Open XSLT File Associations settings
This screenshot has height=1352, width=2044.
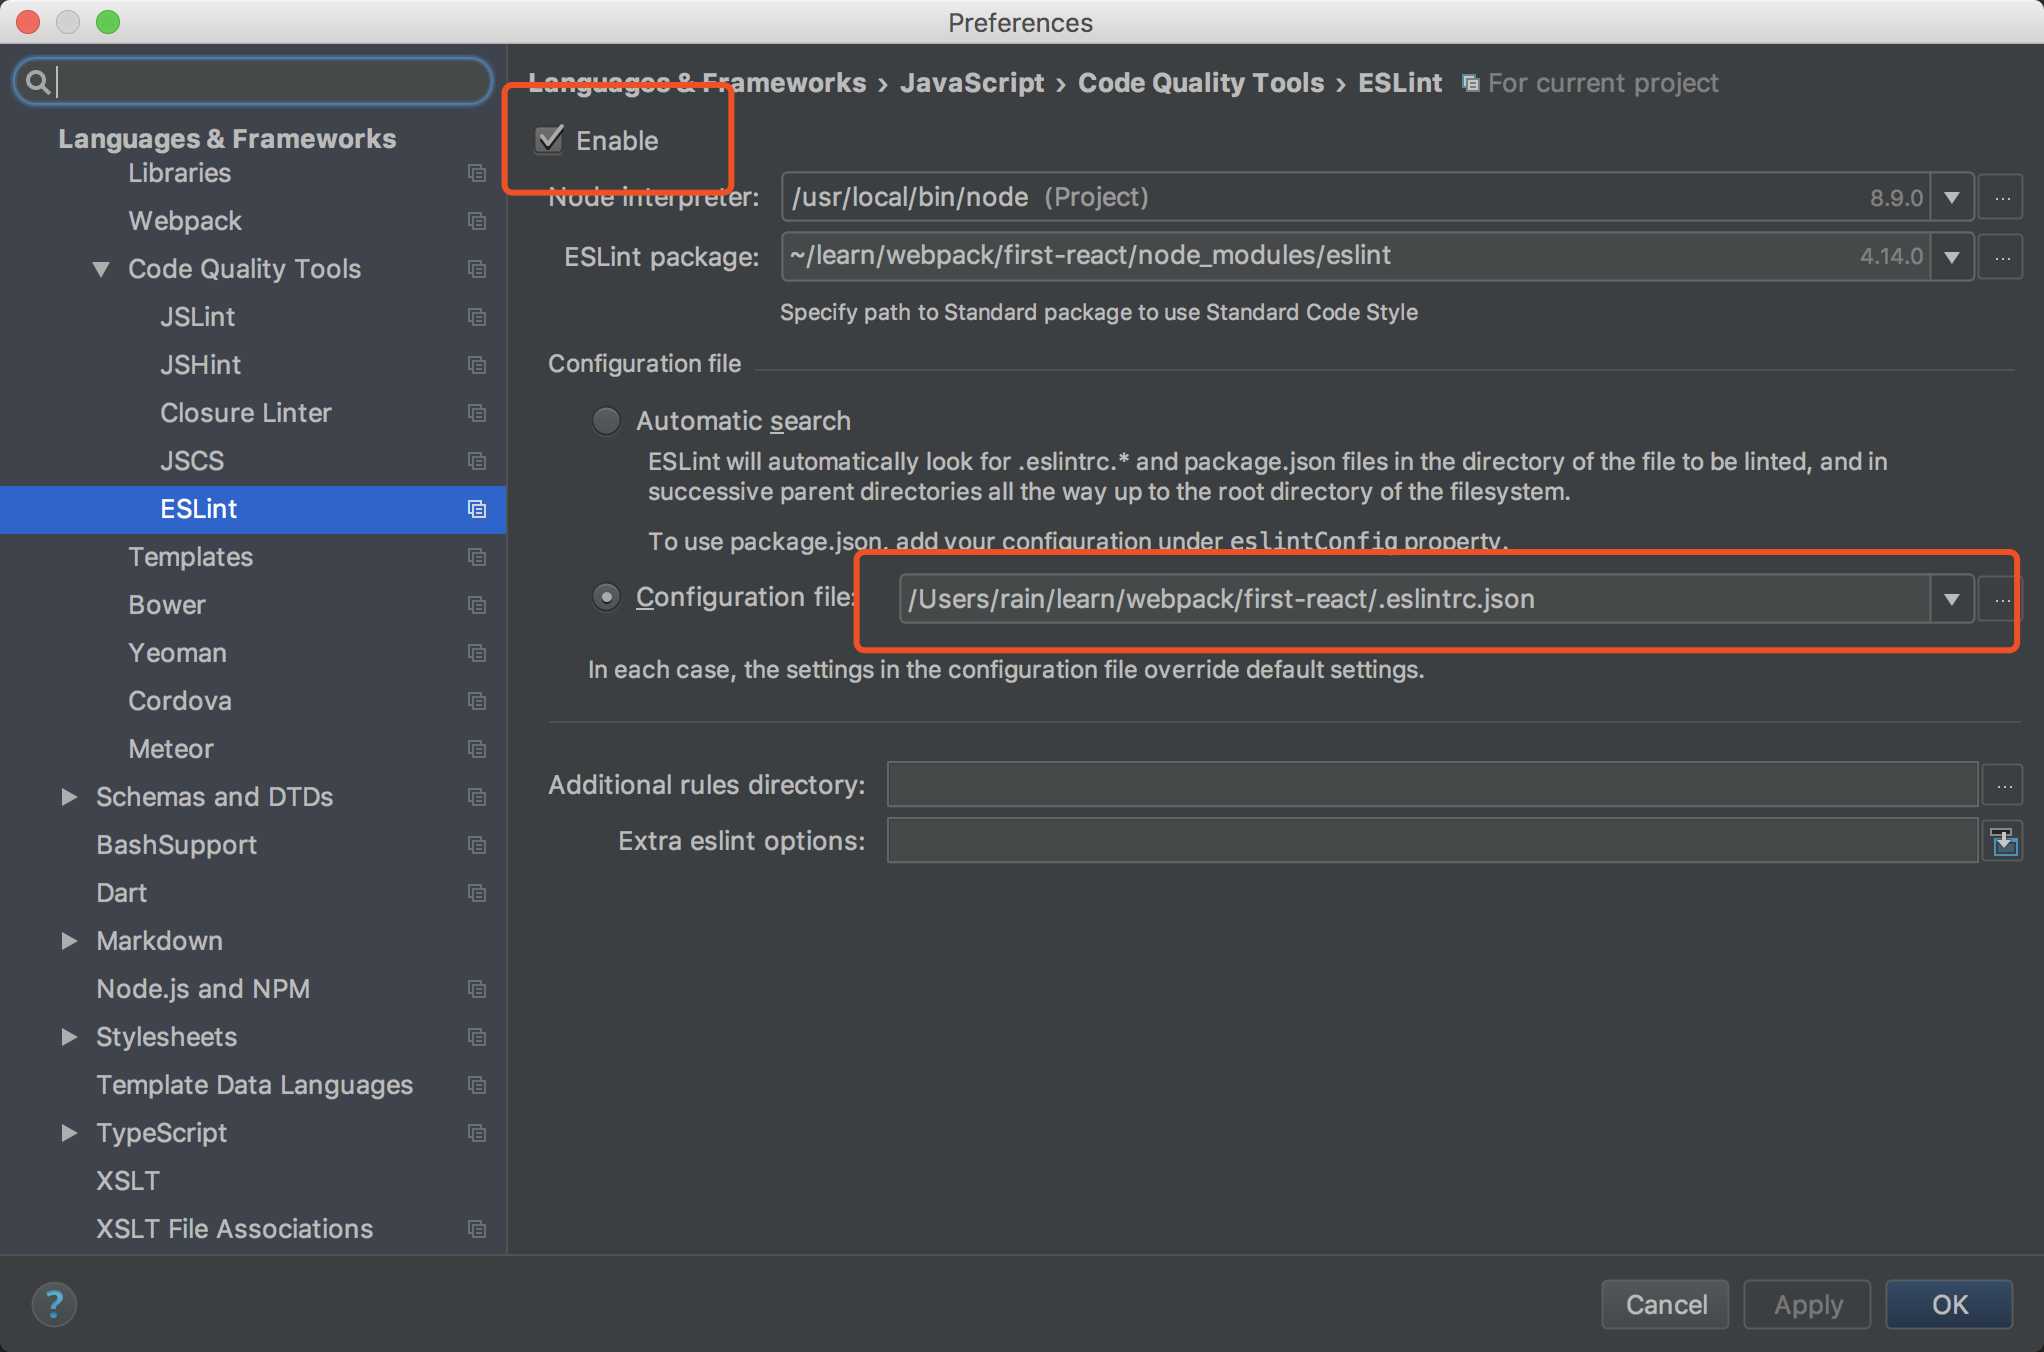[x=234, y=1229]
